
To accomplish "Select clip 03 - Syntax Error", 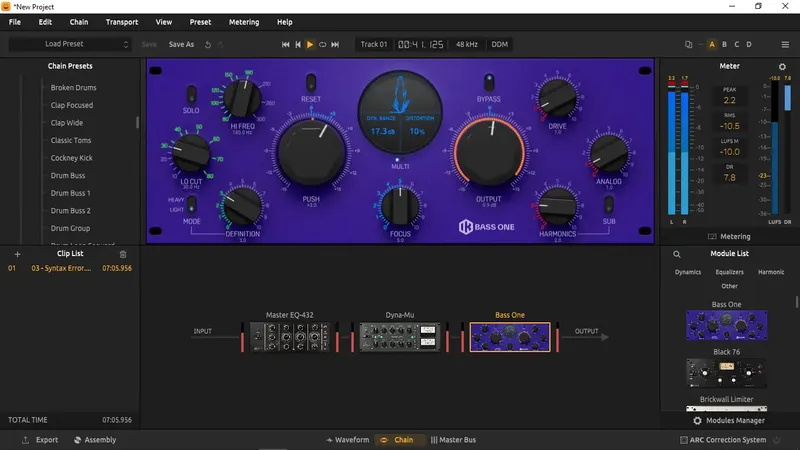I will pyautogui.click(x=70, y=268).
